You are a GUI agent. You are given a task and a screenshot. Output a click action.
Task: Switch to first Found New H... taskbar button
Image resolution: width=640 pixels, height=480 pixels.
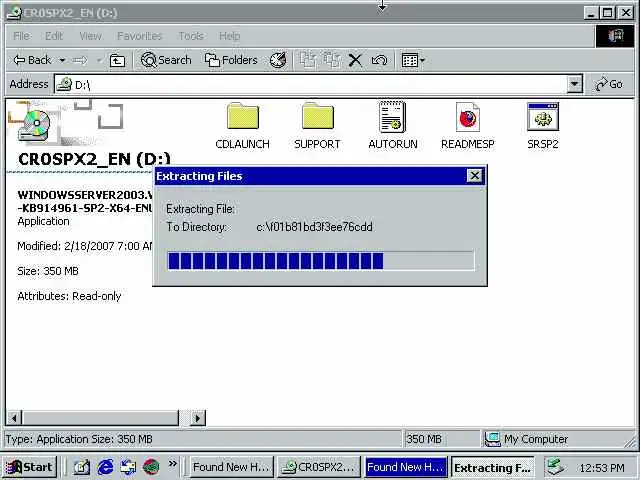[230, 467]
